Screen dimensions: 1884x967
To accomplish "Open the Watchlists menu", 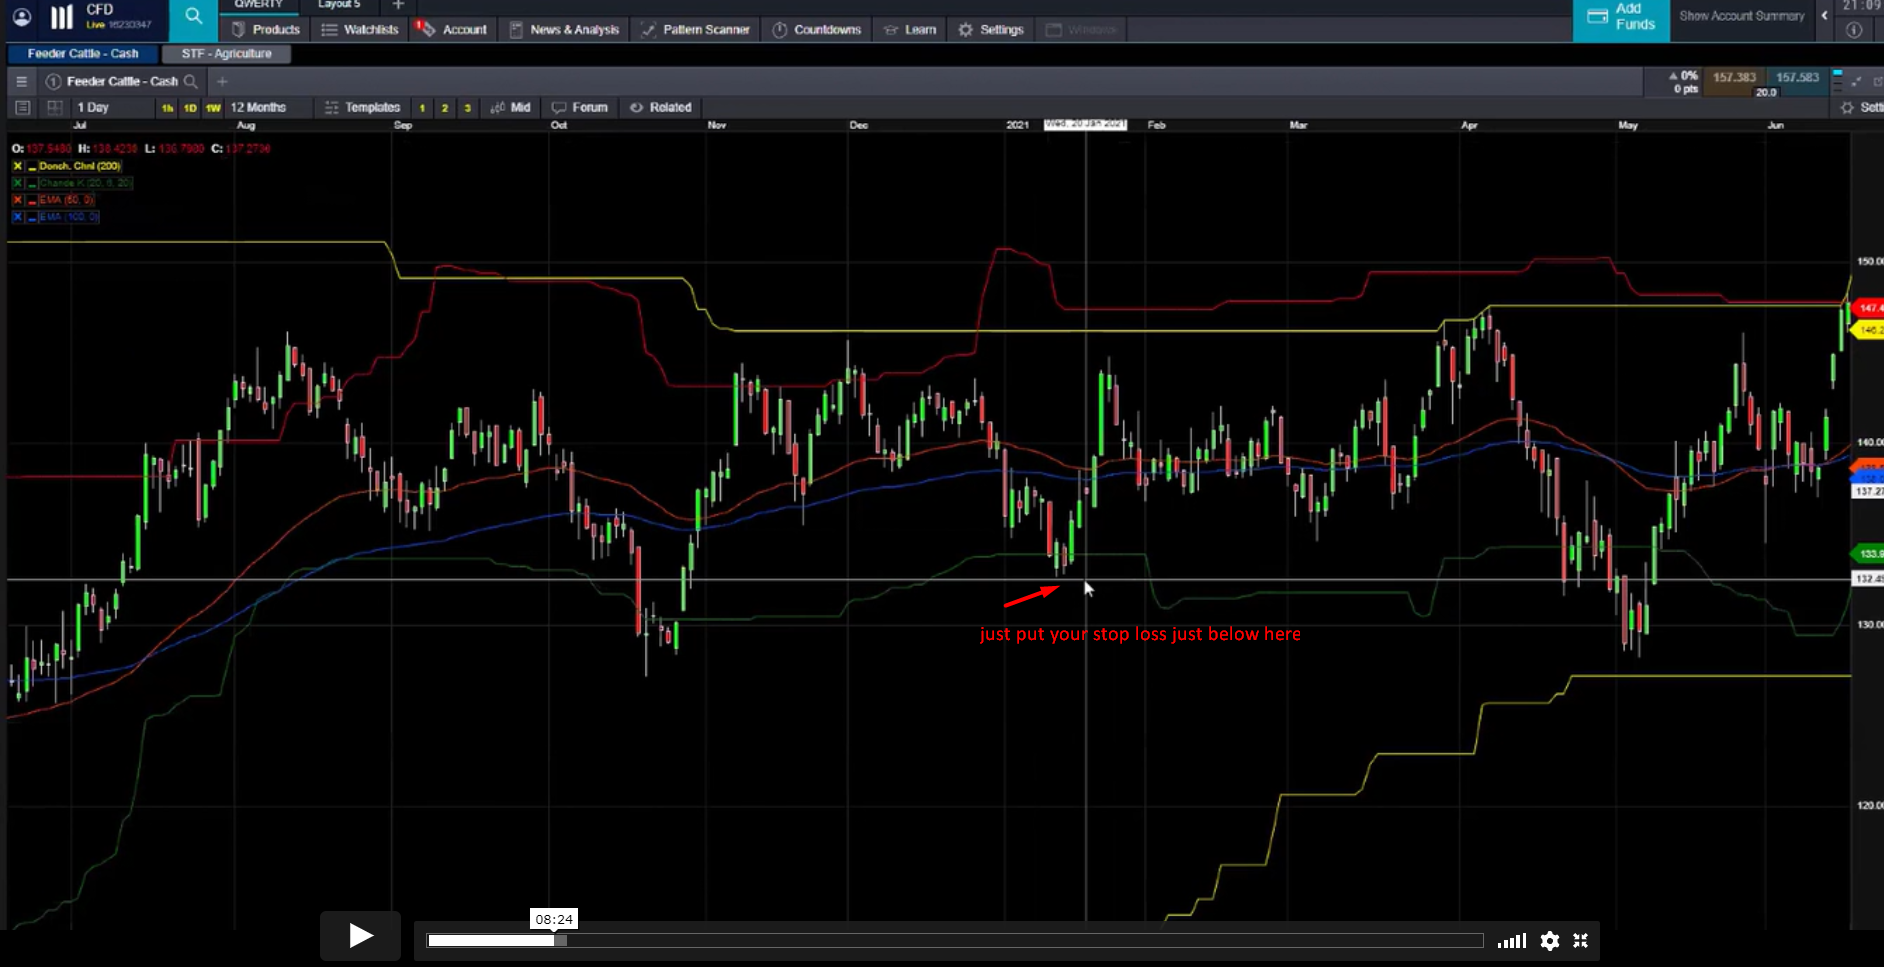I will tap(360, 30).
